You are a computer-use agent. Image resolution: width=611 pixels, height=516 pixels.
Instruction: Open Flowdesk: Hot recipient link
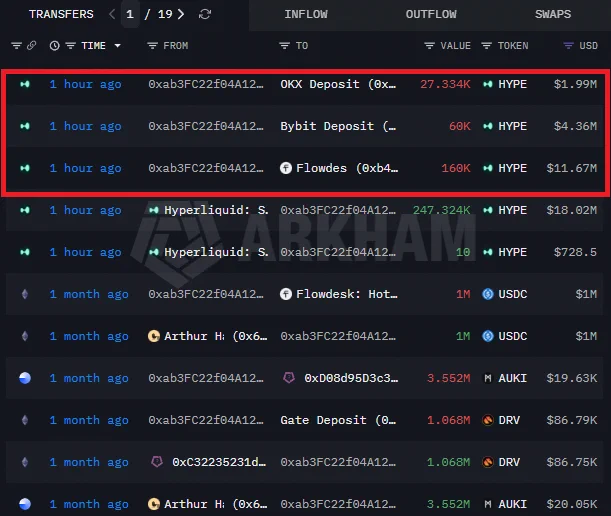click(x=347, y=294)
